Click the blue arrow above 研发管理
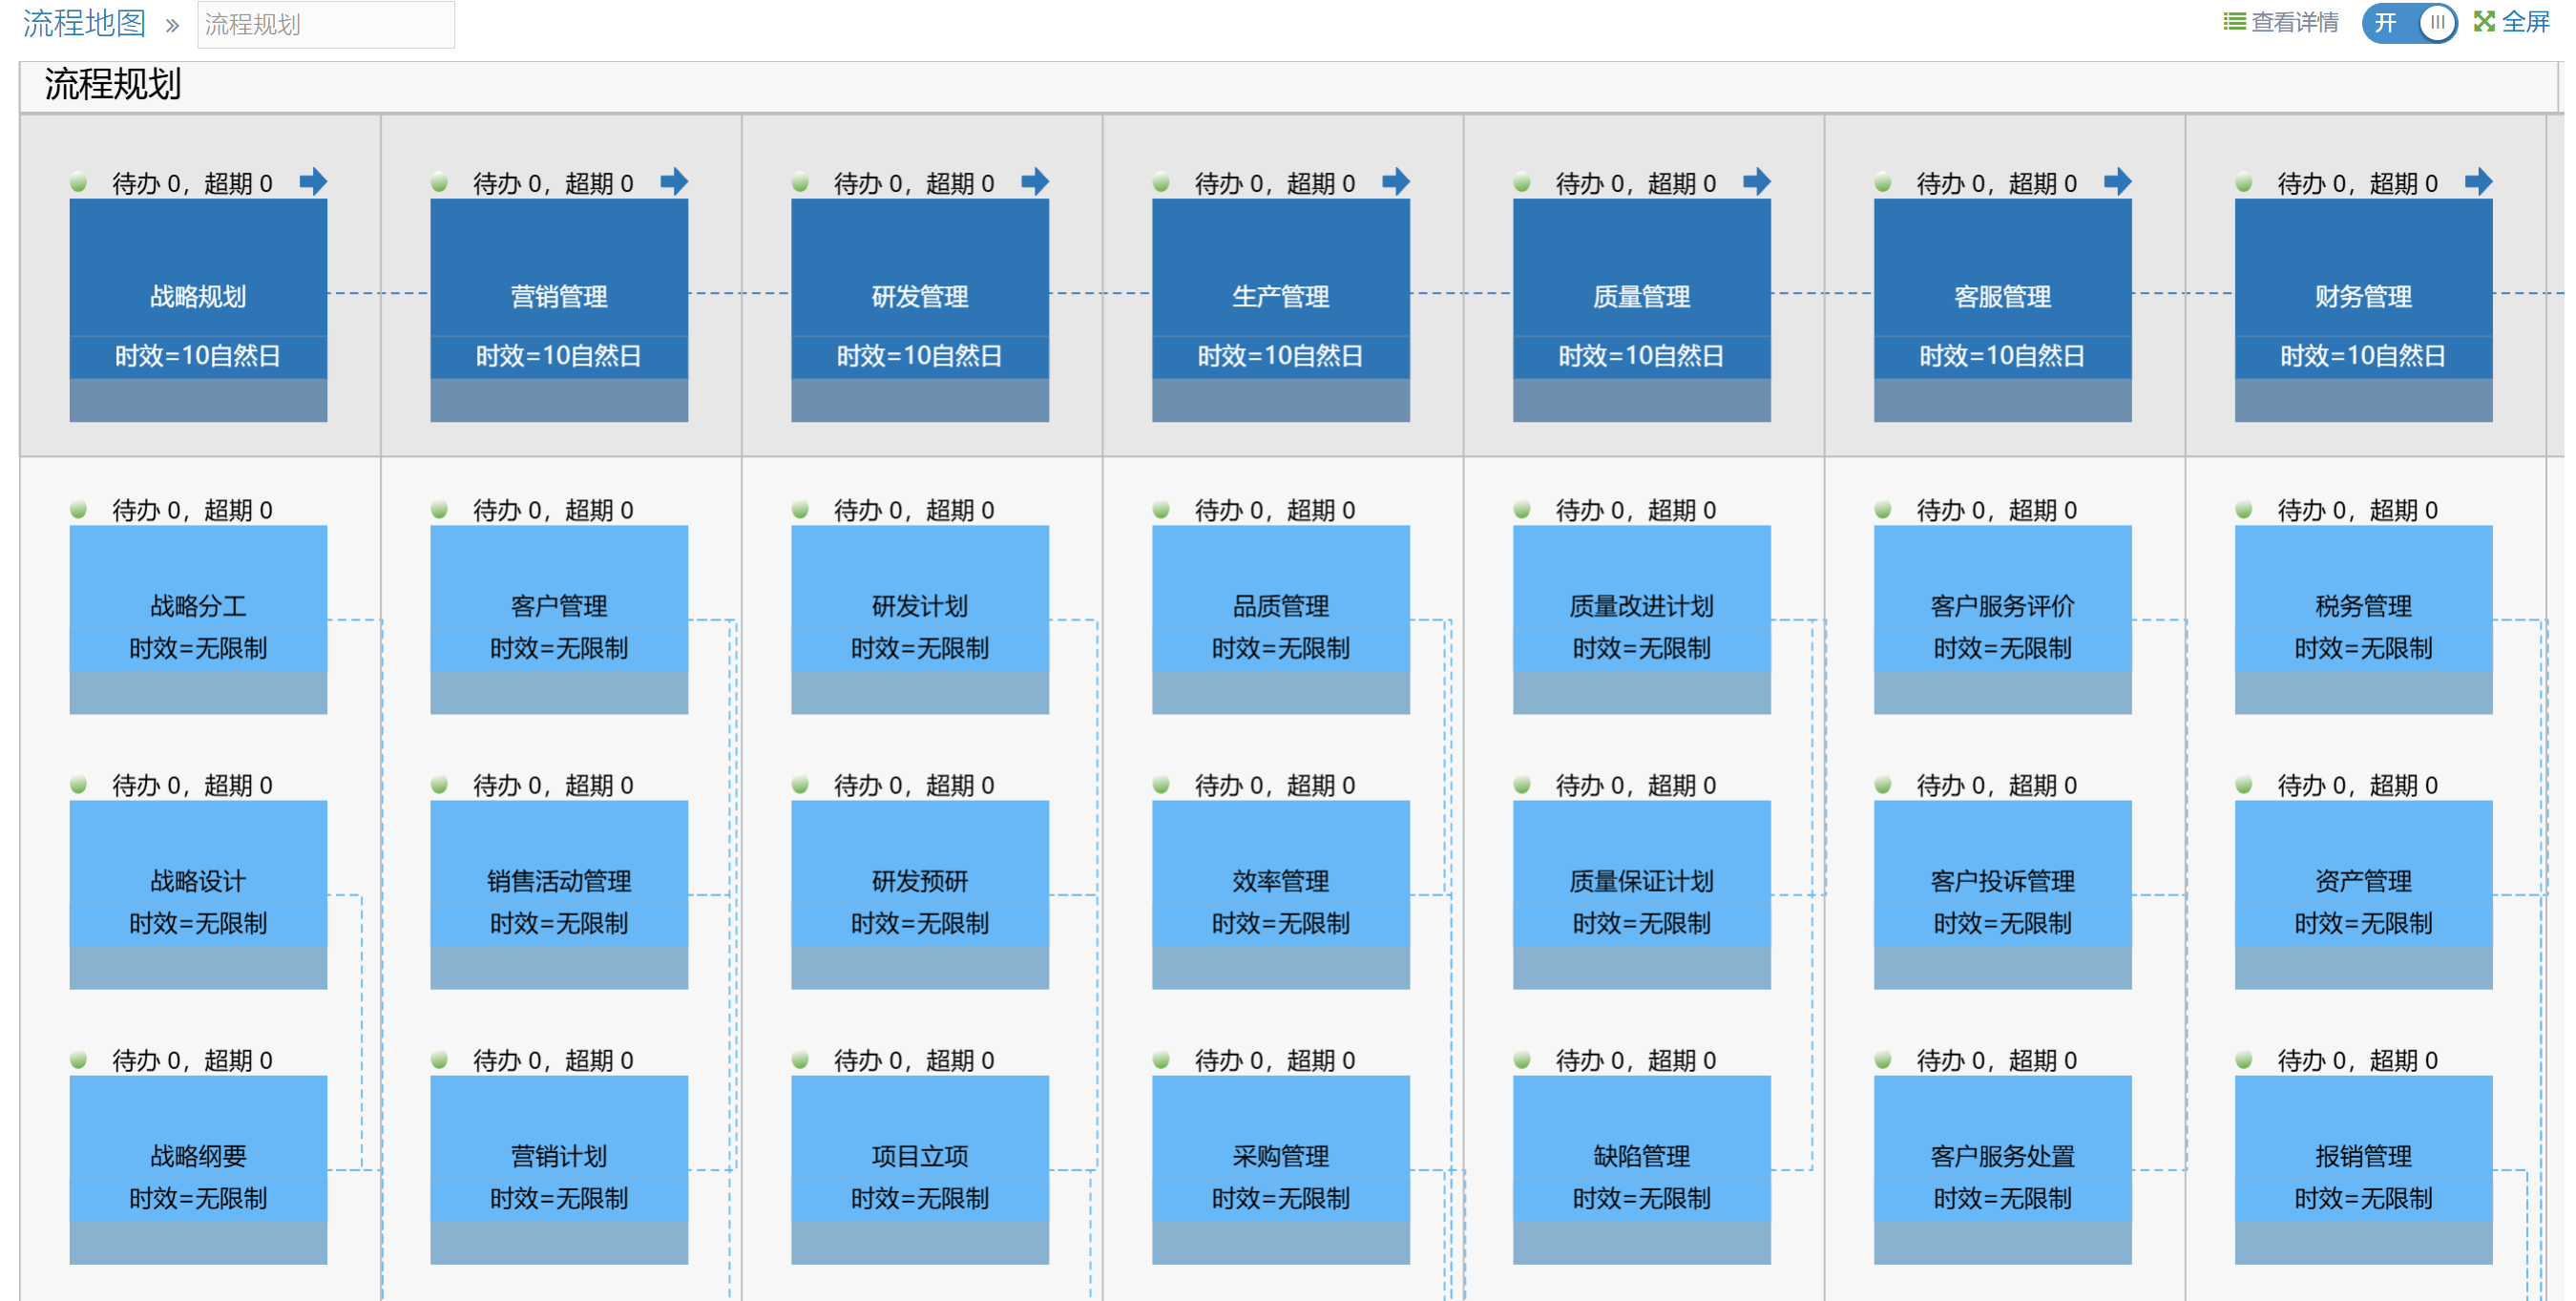The width and height of the screenshot is (2576, 1301). click(1035, 182)
